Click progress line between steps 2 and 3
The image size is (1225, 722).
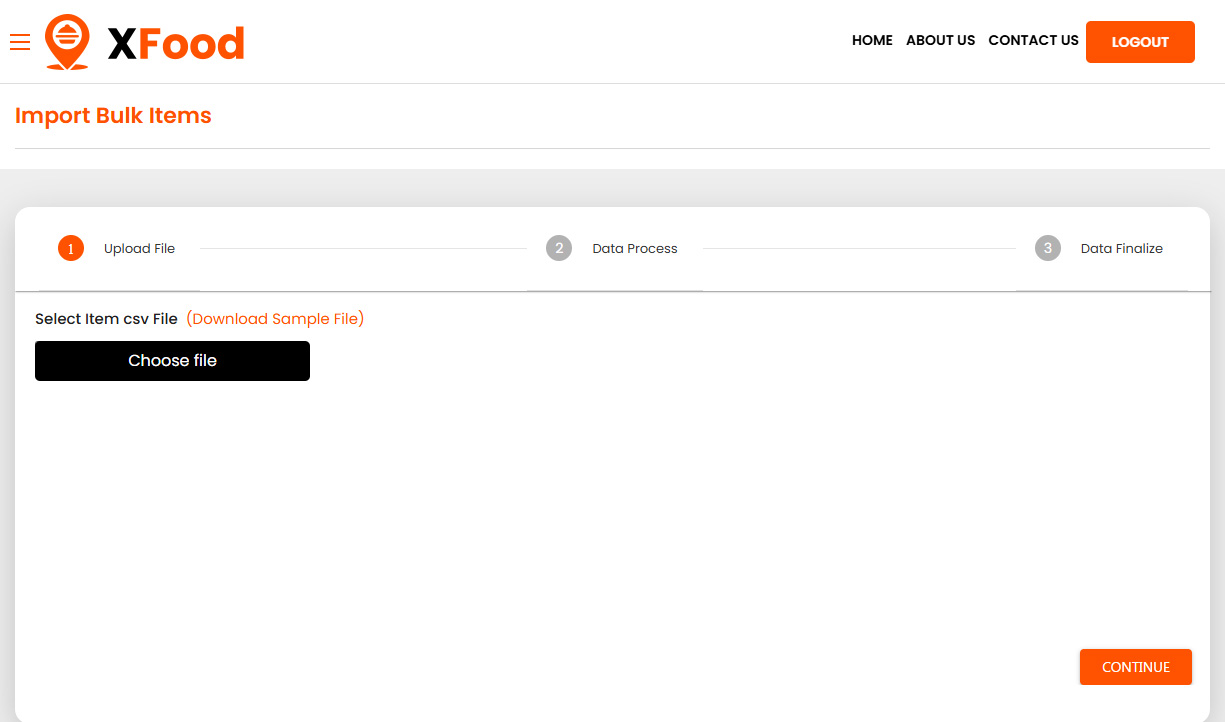click(858, 249)
